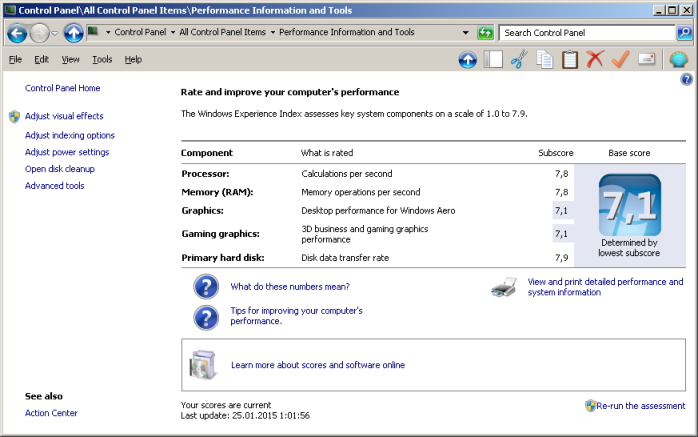
Task: Click the Control Panel breadcrumb segment
Action: (140, 32)
